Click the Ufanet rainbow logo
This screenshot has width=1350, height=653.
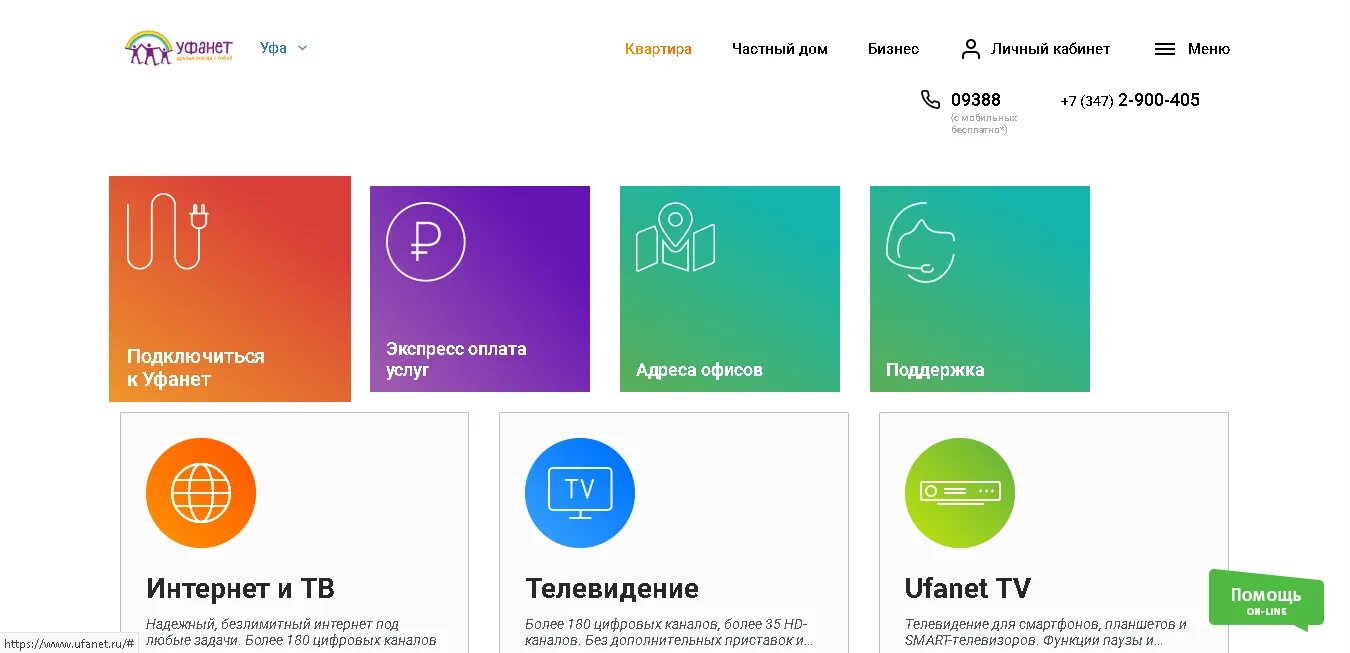click(x=178, y=47)
